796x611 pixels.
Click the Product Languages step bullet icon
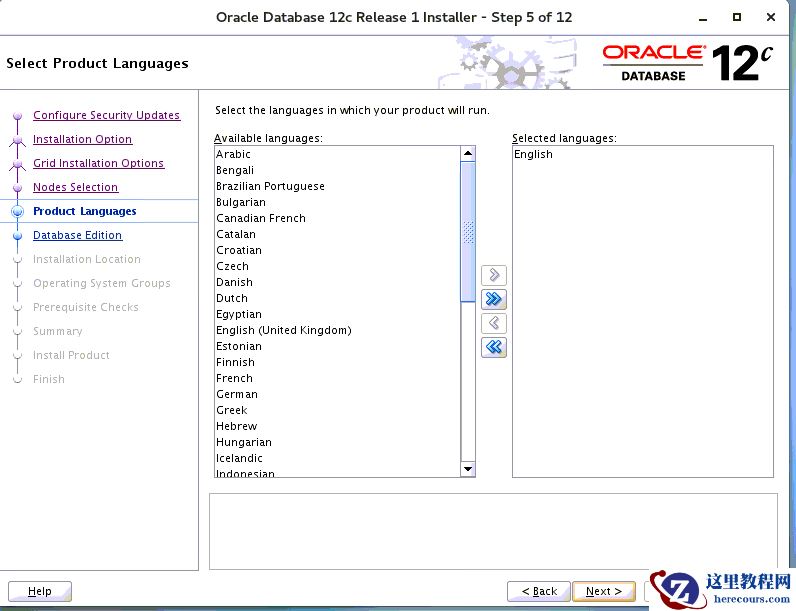[18, 212]
